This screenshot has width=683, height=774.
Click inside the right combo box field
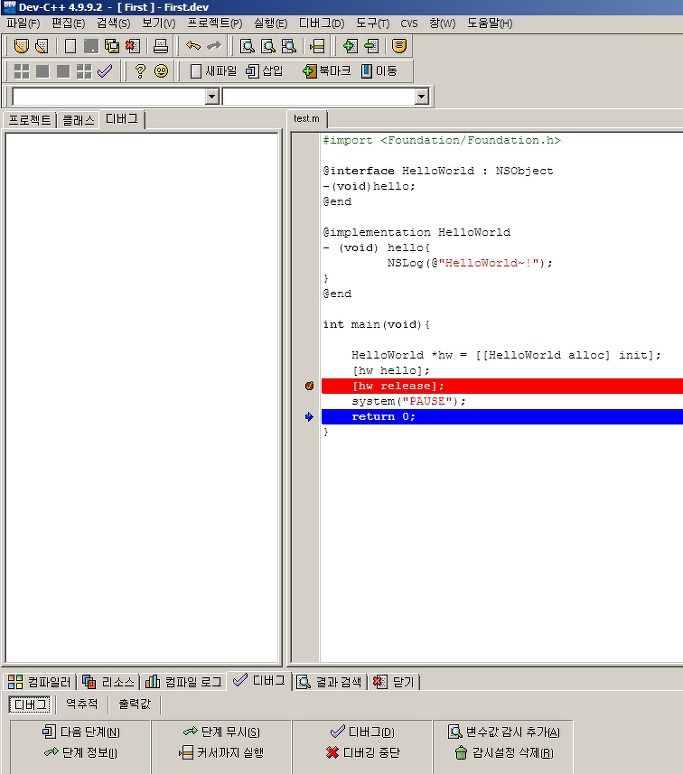319,96
